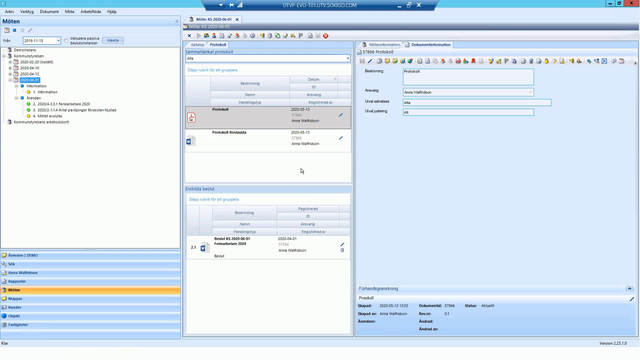Open the Från date dropdown
Screen dimensions: 640x360
[x=58, y=40]
